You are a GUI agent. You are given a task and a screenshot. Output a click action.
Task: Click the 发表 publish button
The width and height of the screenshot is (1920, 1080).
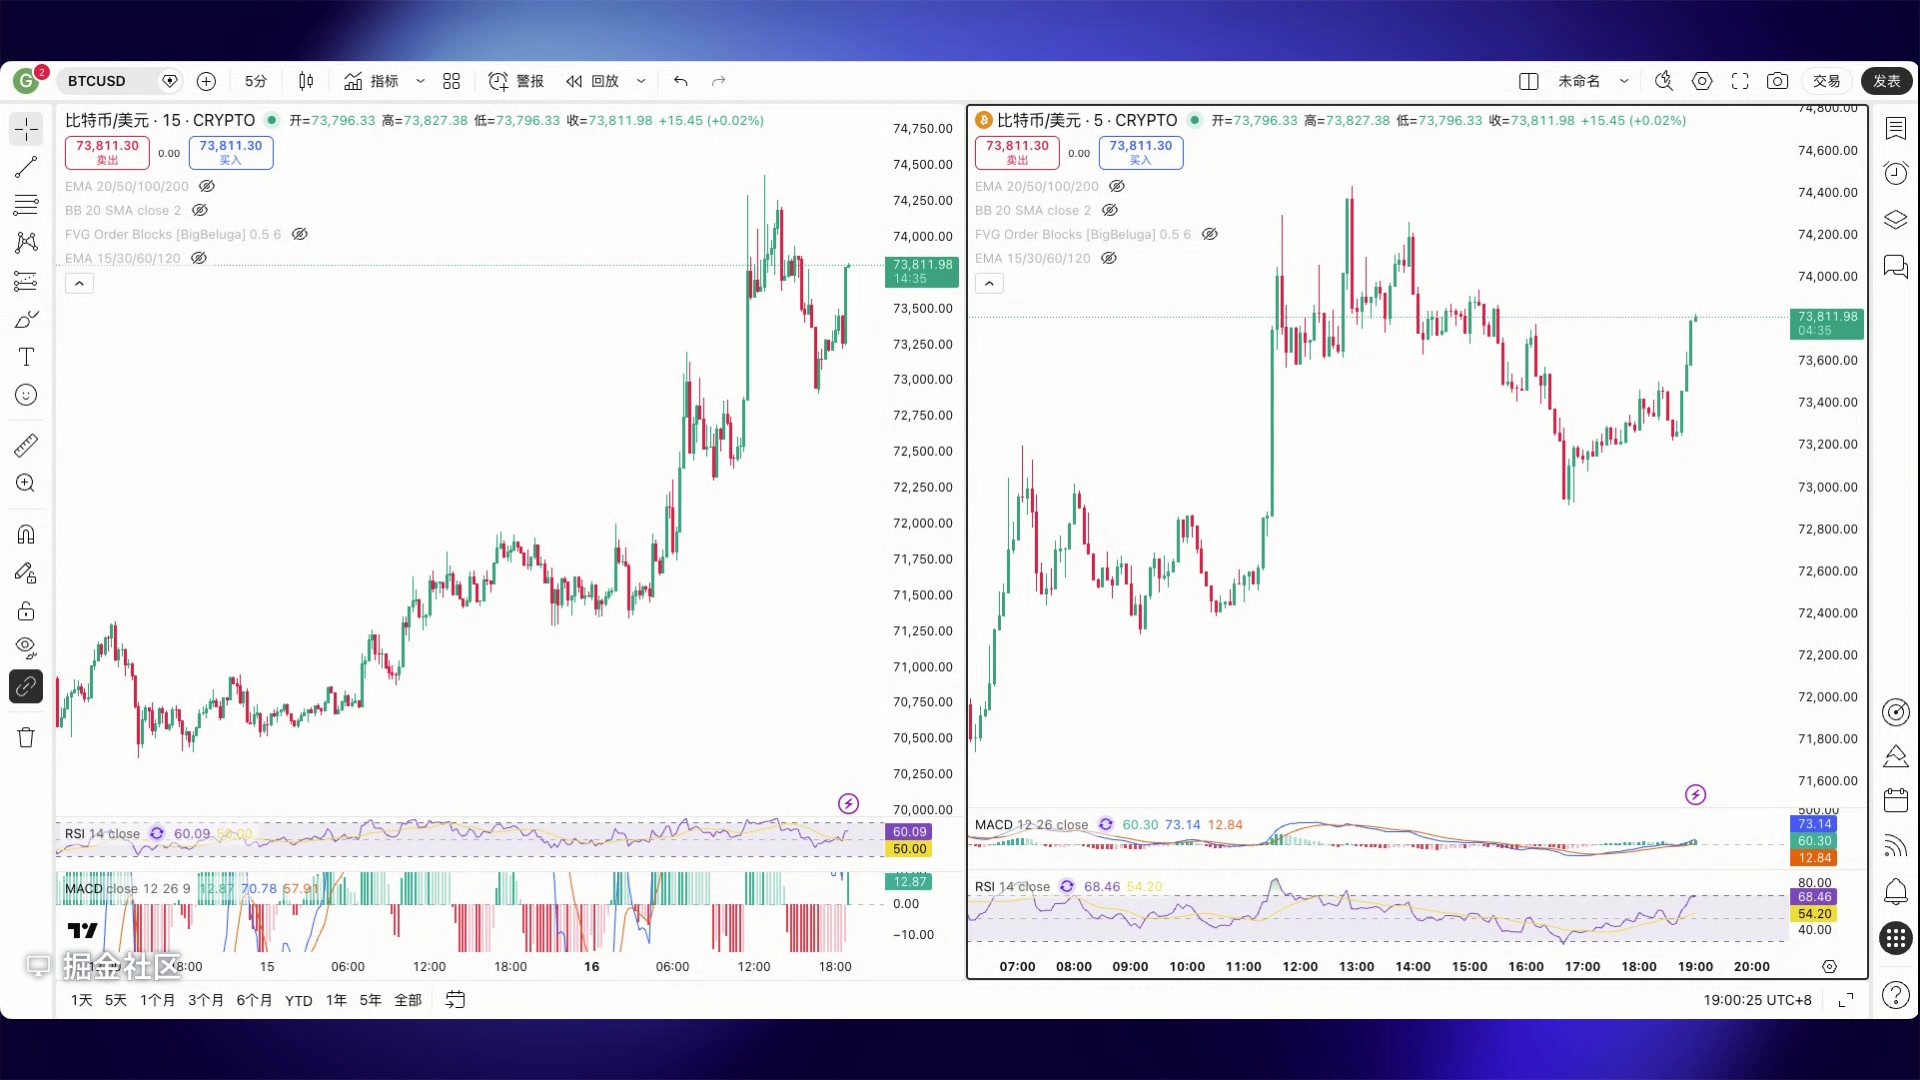point(1886,81)
